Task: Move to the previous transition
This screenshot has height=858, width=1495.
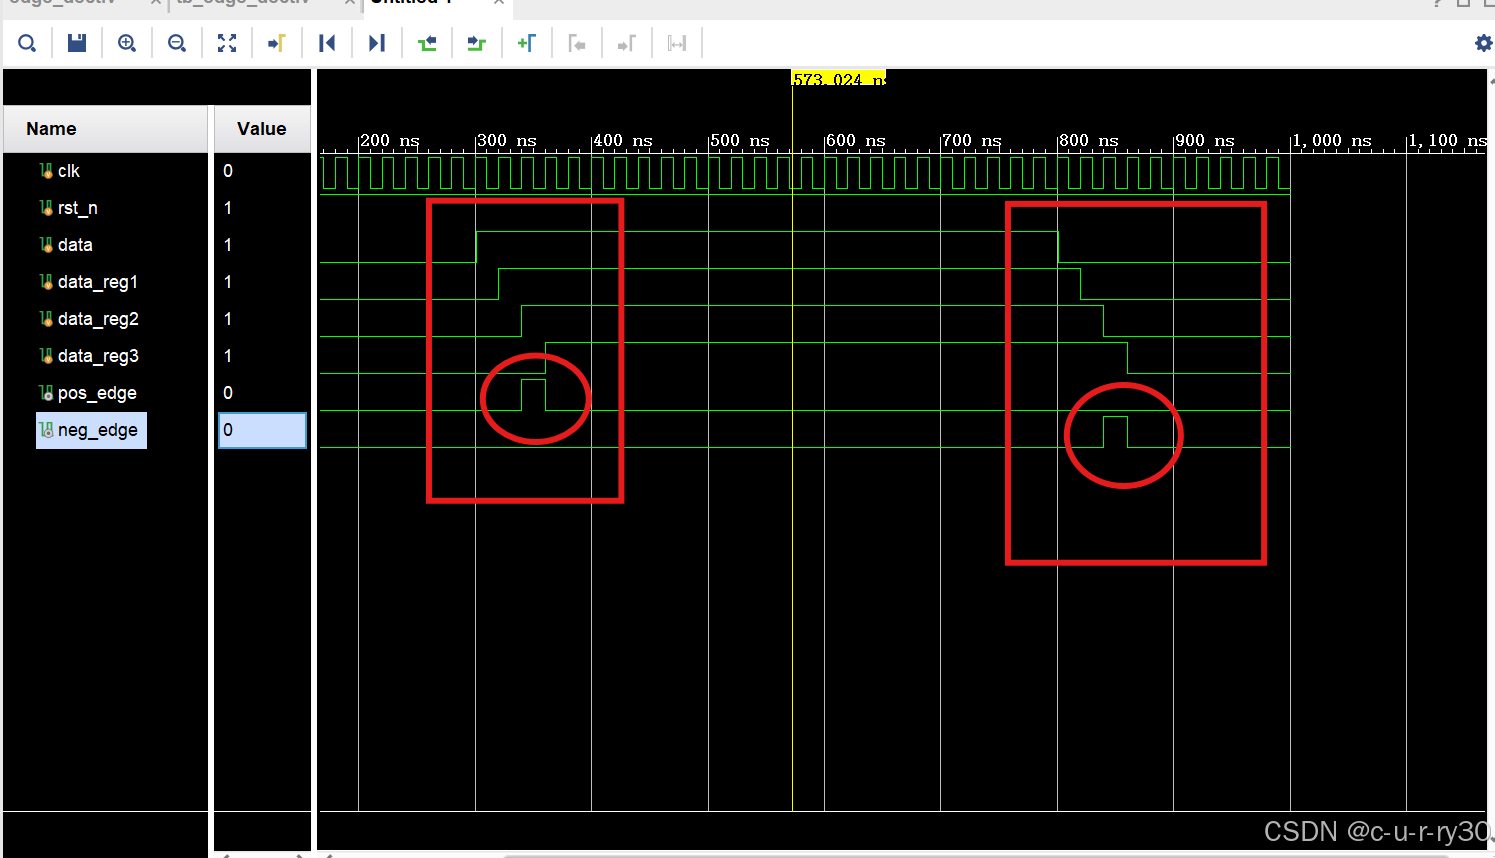Action: pyautogui.click(x=427, y=43)
